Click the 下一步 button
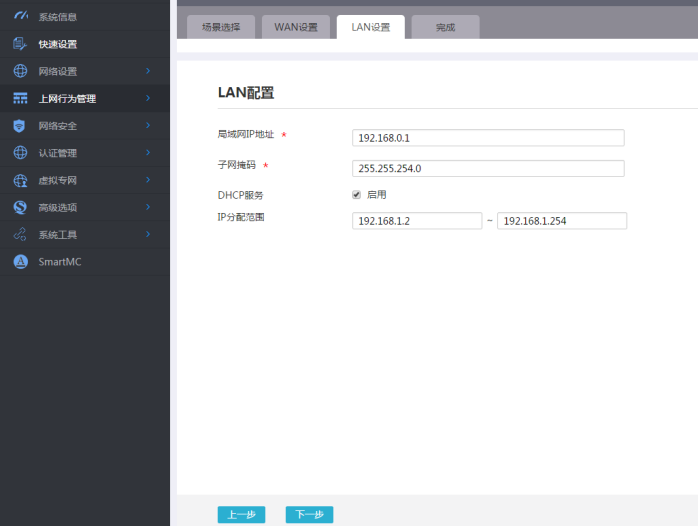Viewport: 698px width, 526px height. click(x=309, y=514)
